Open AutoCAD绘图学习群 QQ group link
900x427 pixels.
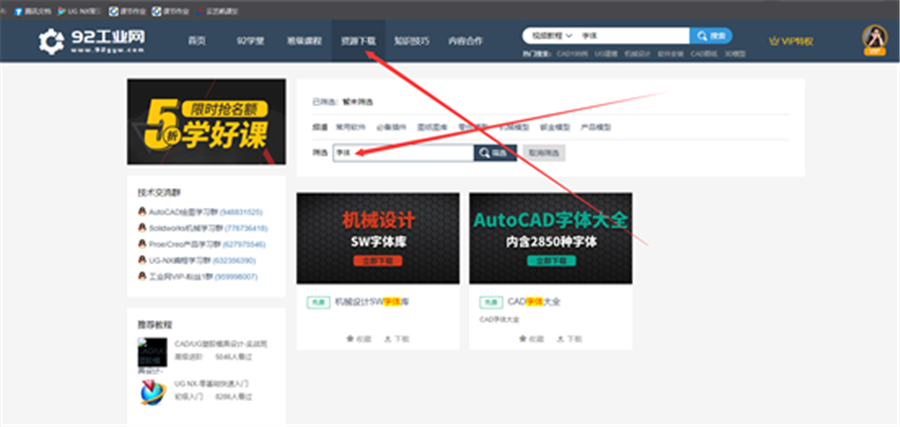point(205,212)
